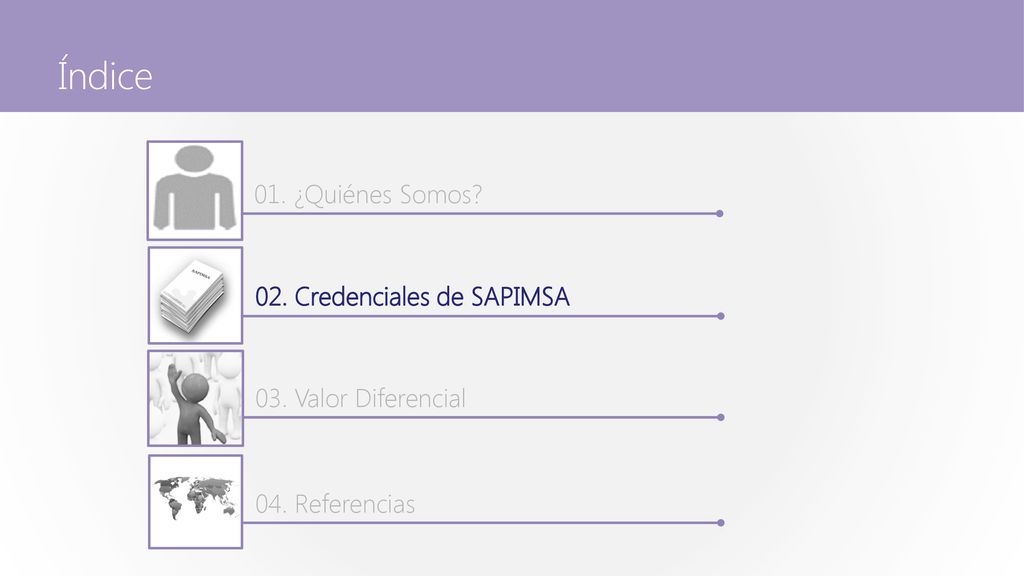Click the Índice title in header

click(104, 74)
